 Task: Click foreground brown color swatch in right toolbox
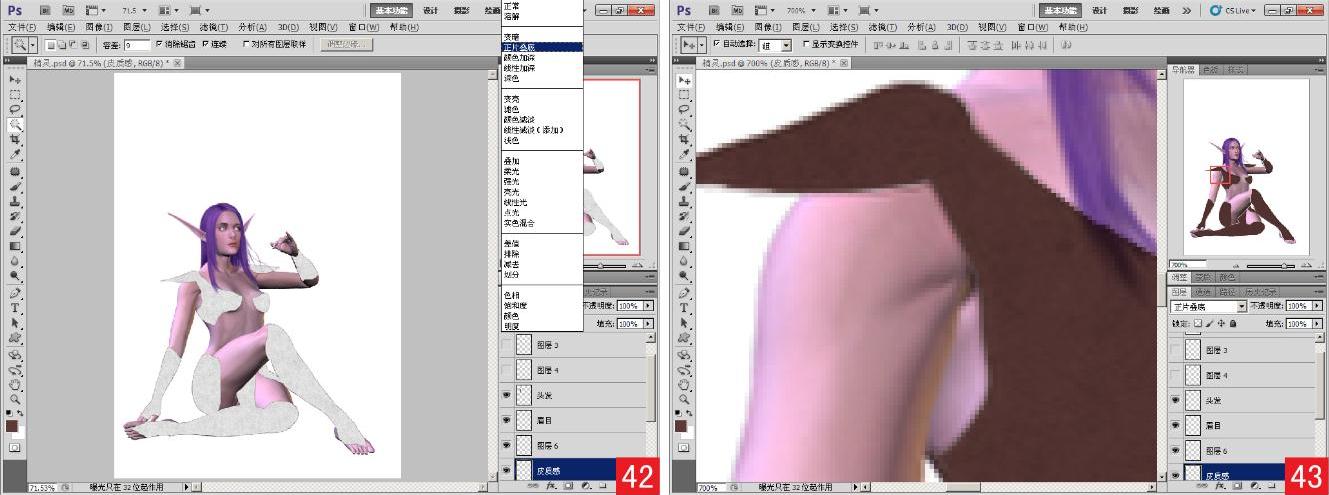tap(681, 427)
